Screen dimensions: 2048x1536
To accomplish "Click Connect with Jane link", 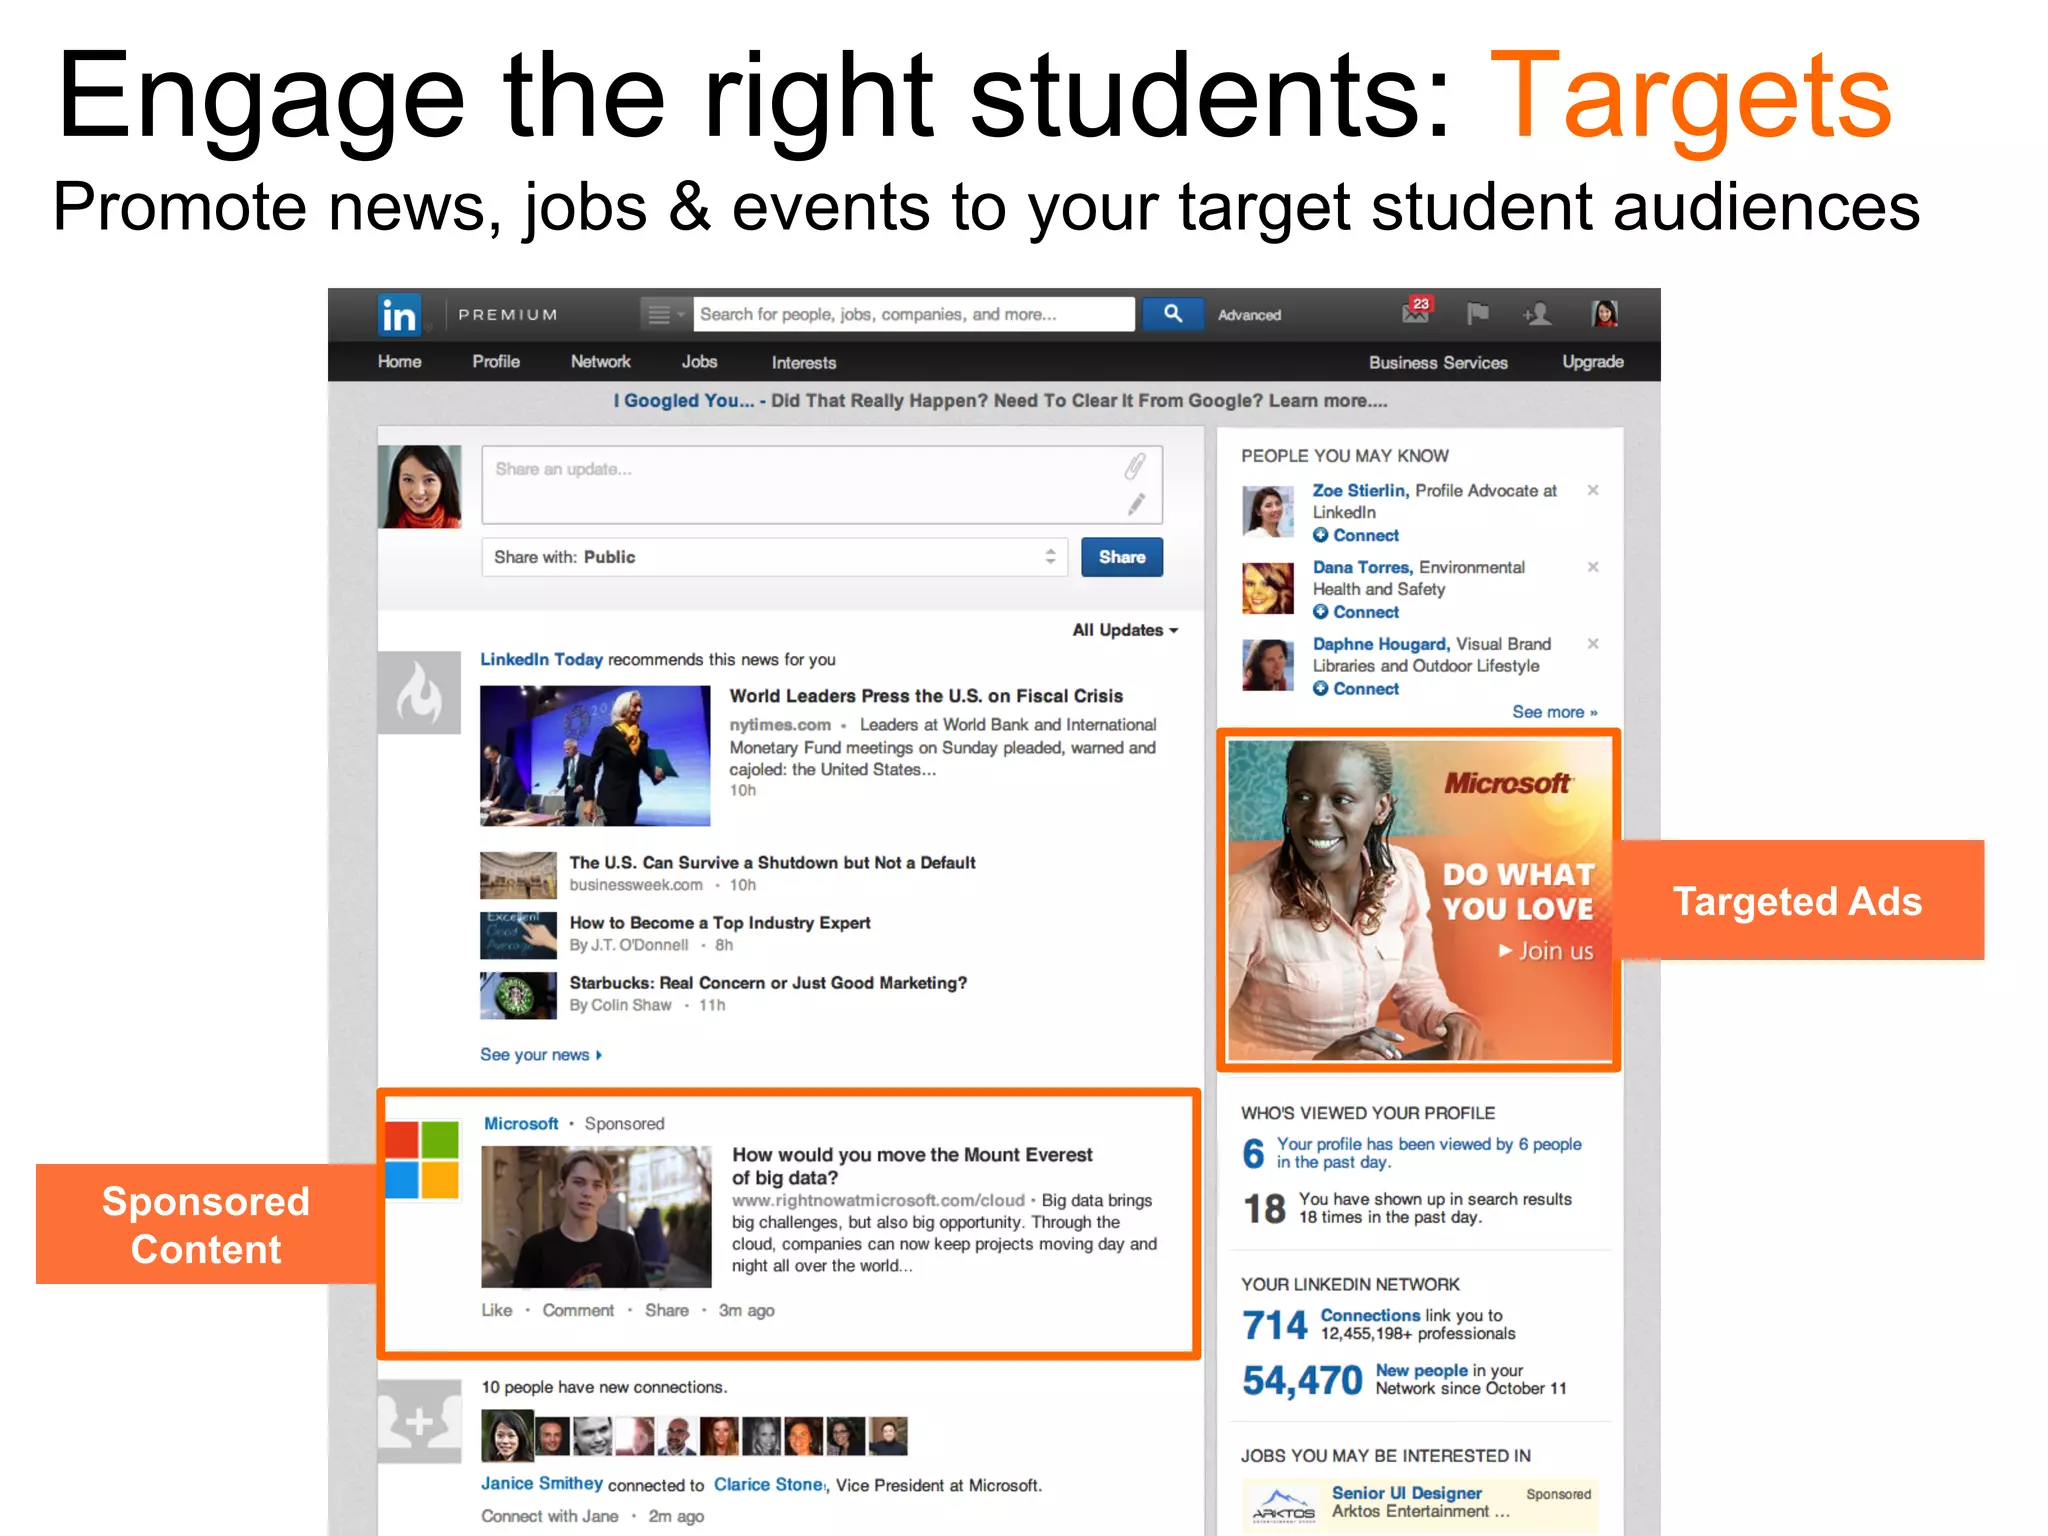I will click(550, 1516).
